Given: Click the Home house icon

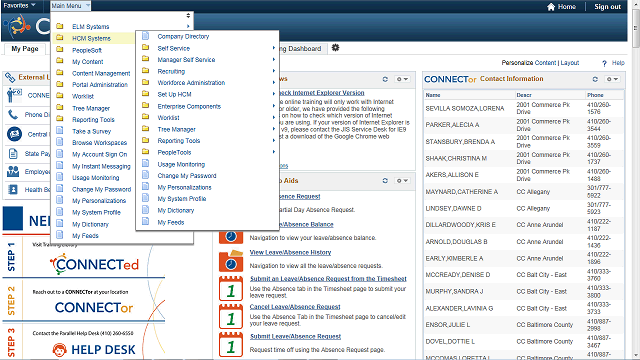Looking at the screenshot, I should coord(551,7).
